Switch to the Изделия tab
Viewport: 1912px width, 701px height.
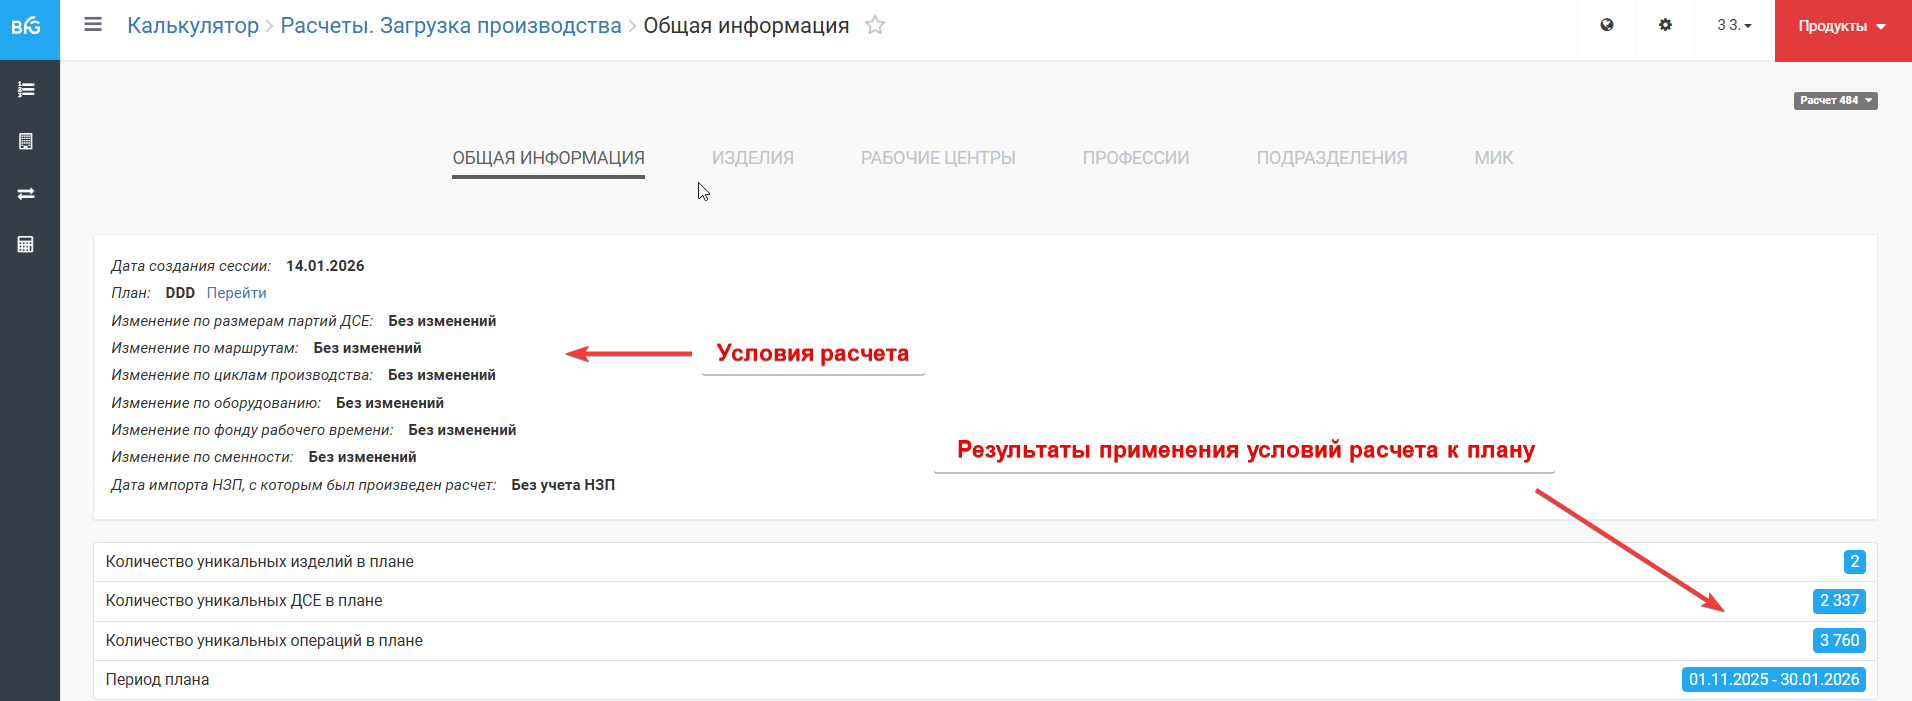point(752,158)
